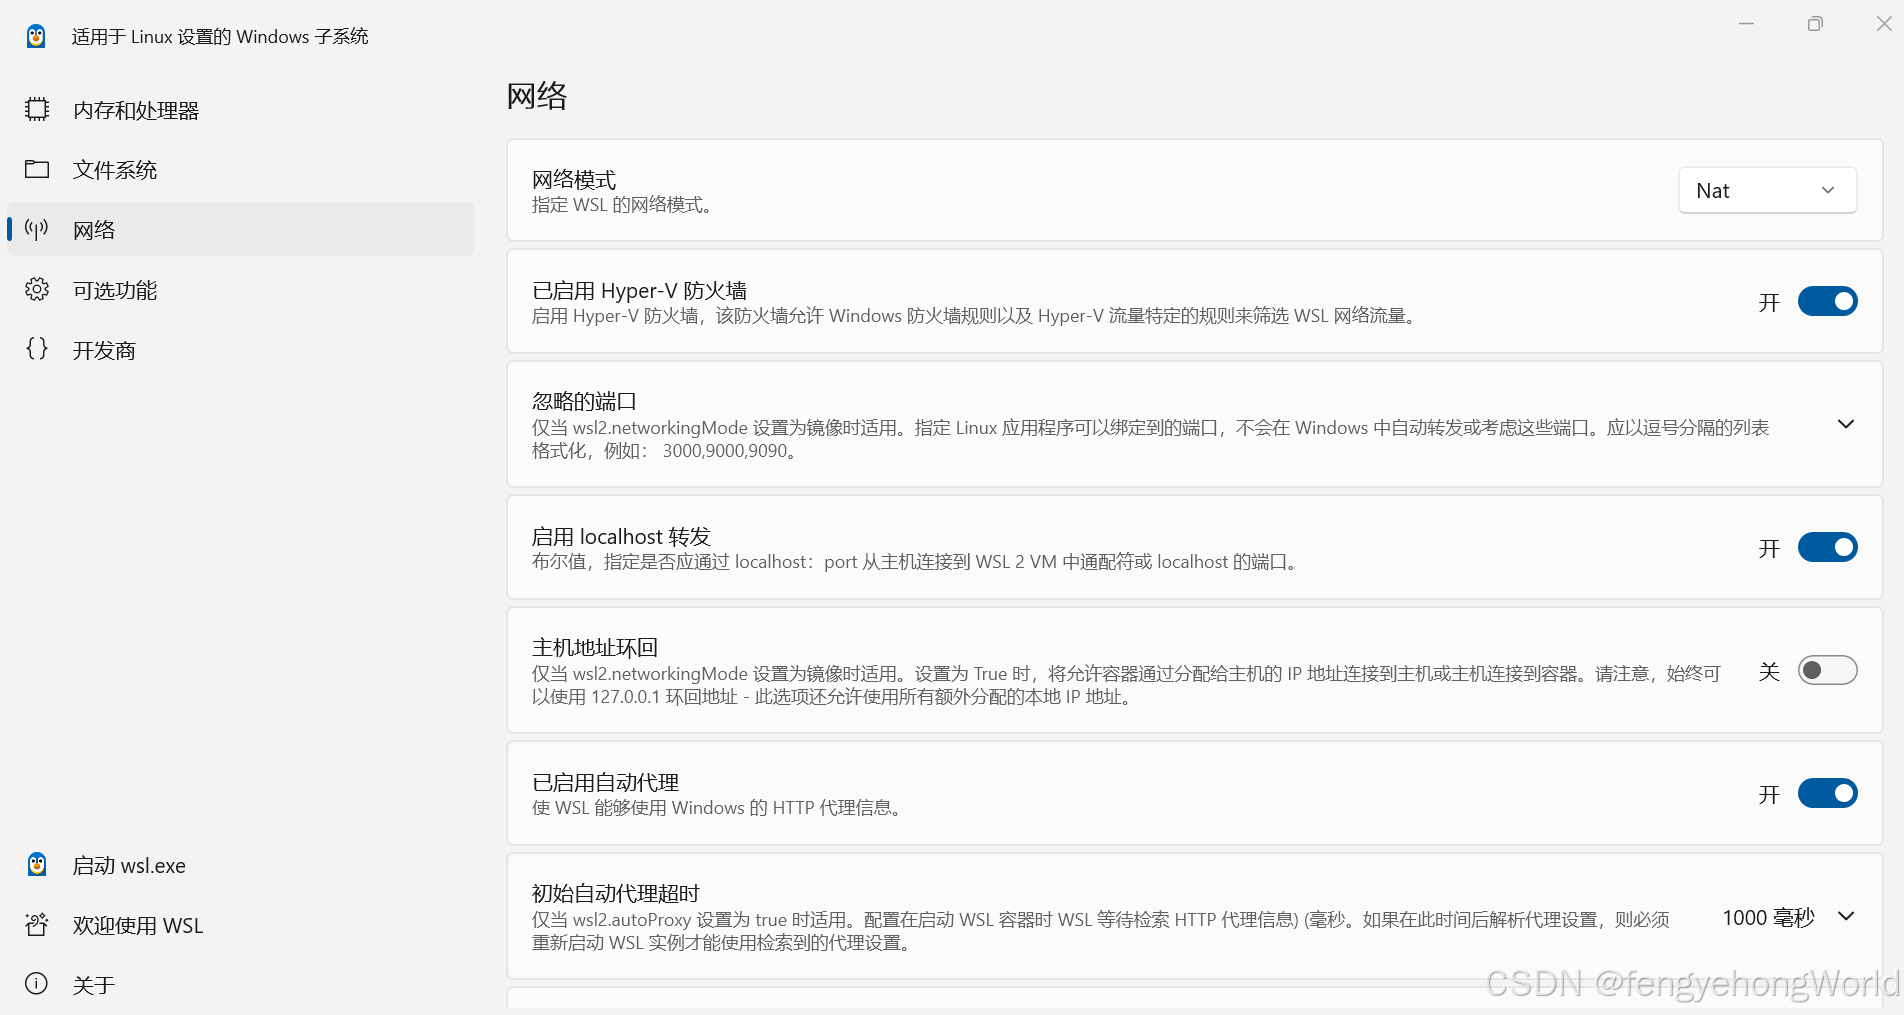The height and width of the screenshot is (1015, 1904).
Task: Close the WSL settings window
Action: 1883,24
